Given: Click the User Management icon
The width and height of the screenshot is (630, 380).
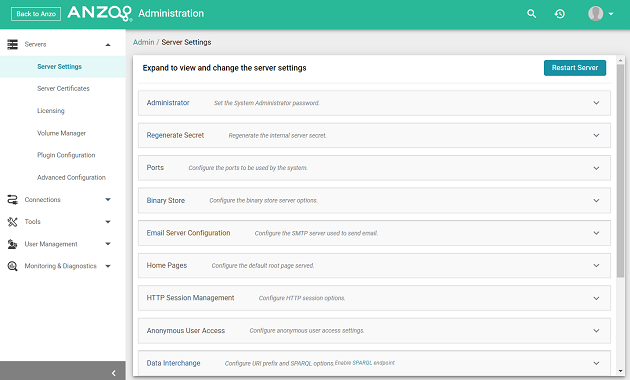Looking at the screenshot, I should point(12,244).
